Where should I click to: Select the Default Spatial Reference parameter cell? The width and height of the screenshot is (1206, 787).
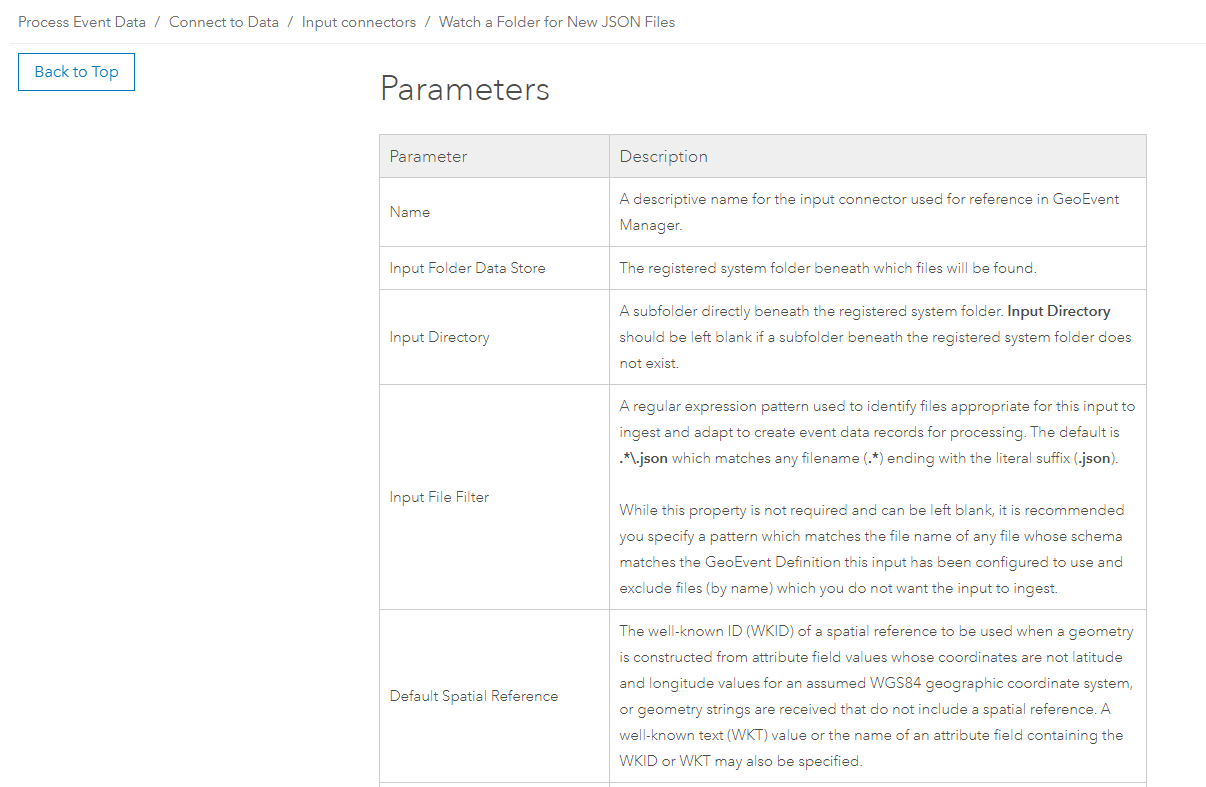(474, 696)
